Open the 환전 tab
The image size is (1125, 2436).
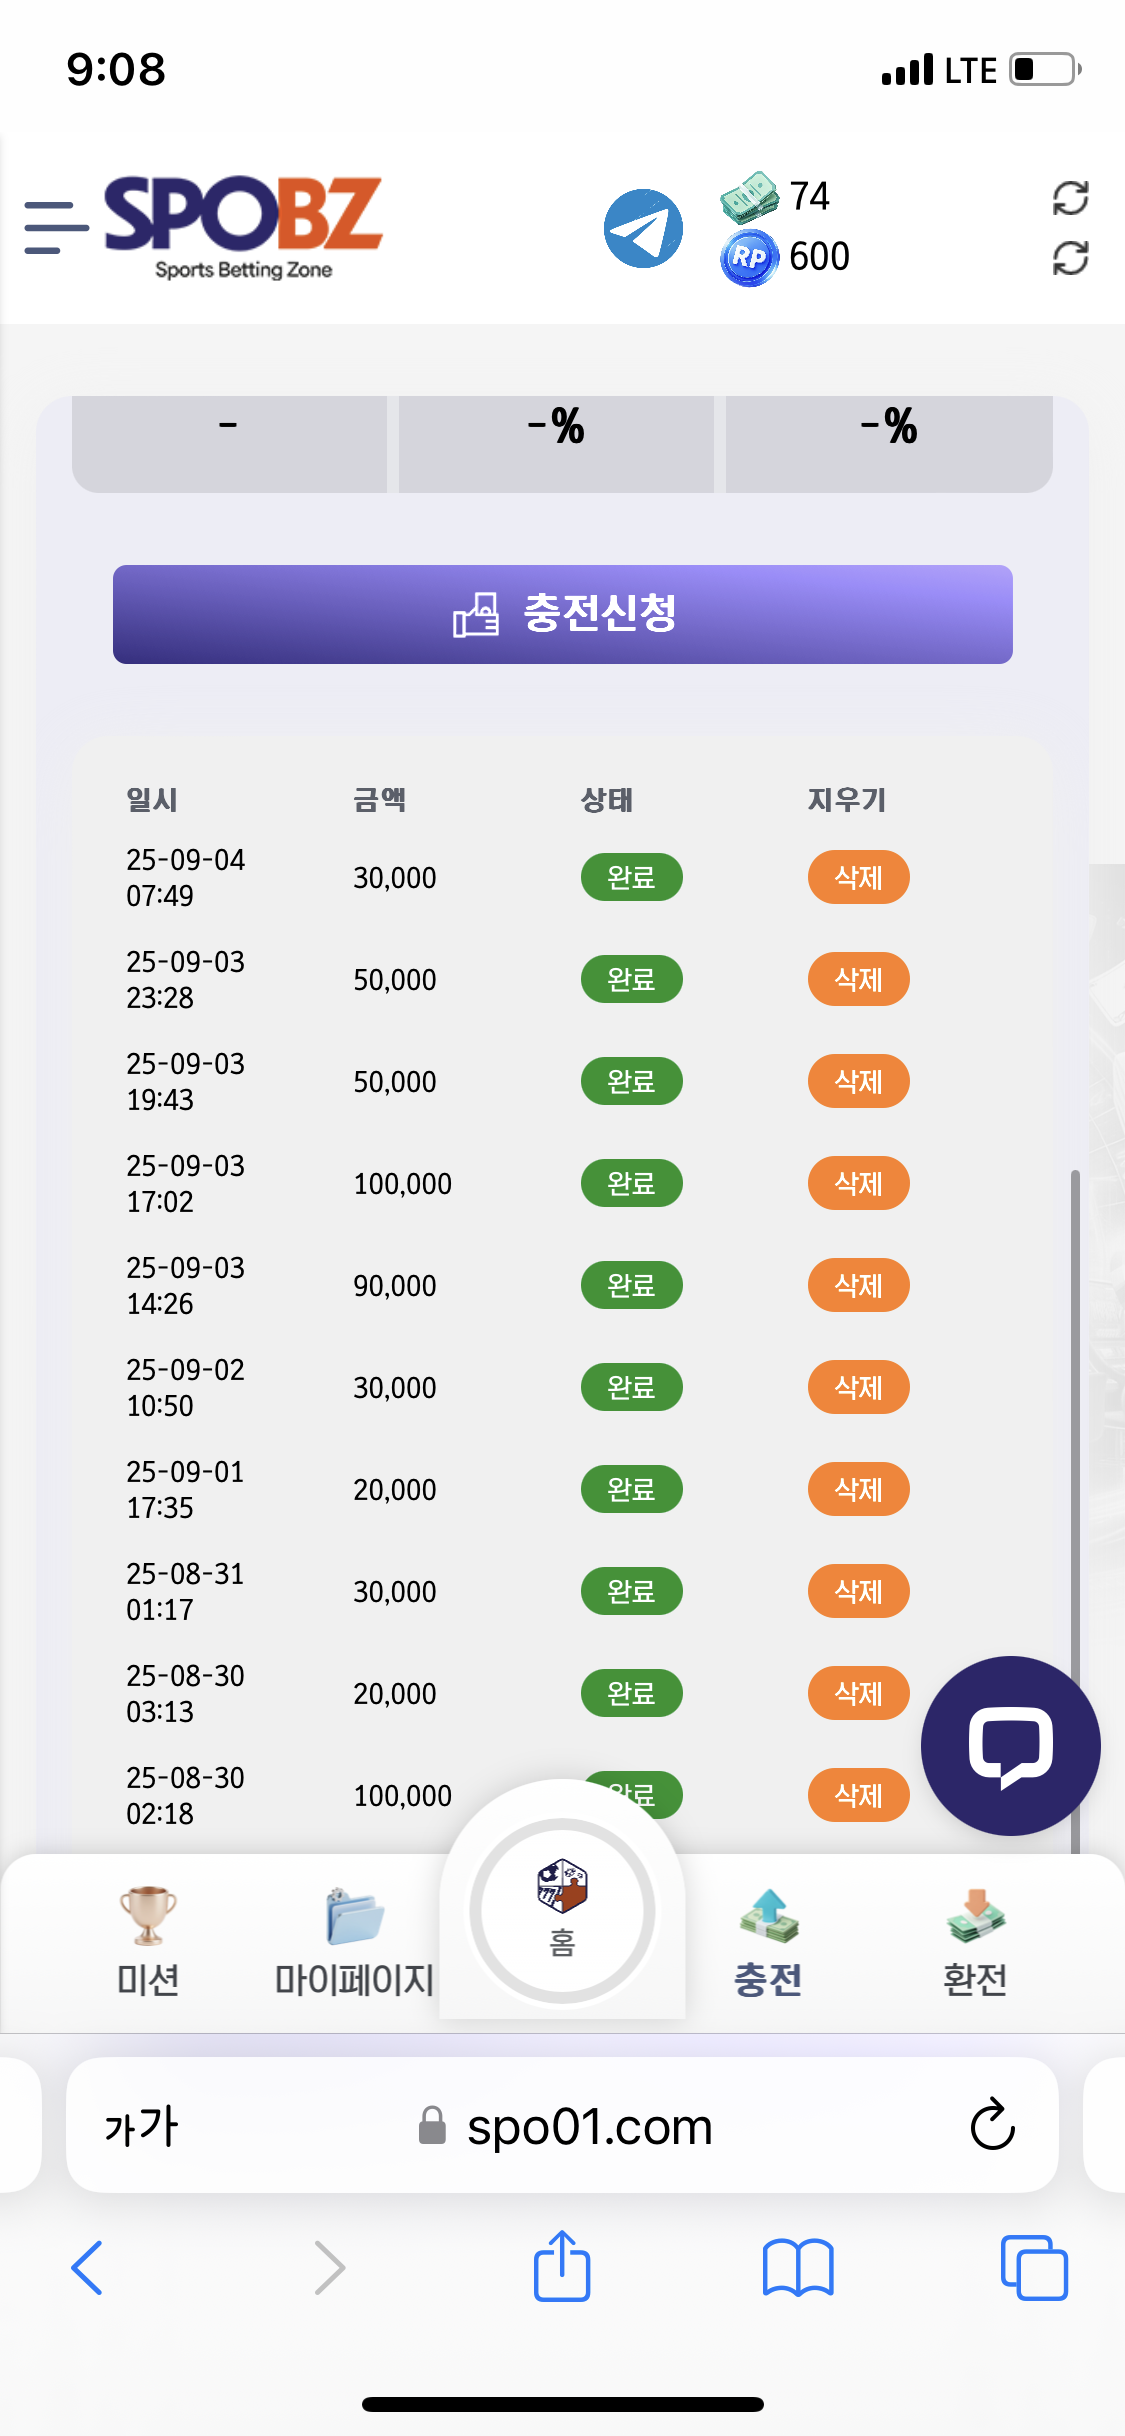[x=975, y=1942]
